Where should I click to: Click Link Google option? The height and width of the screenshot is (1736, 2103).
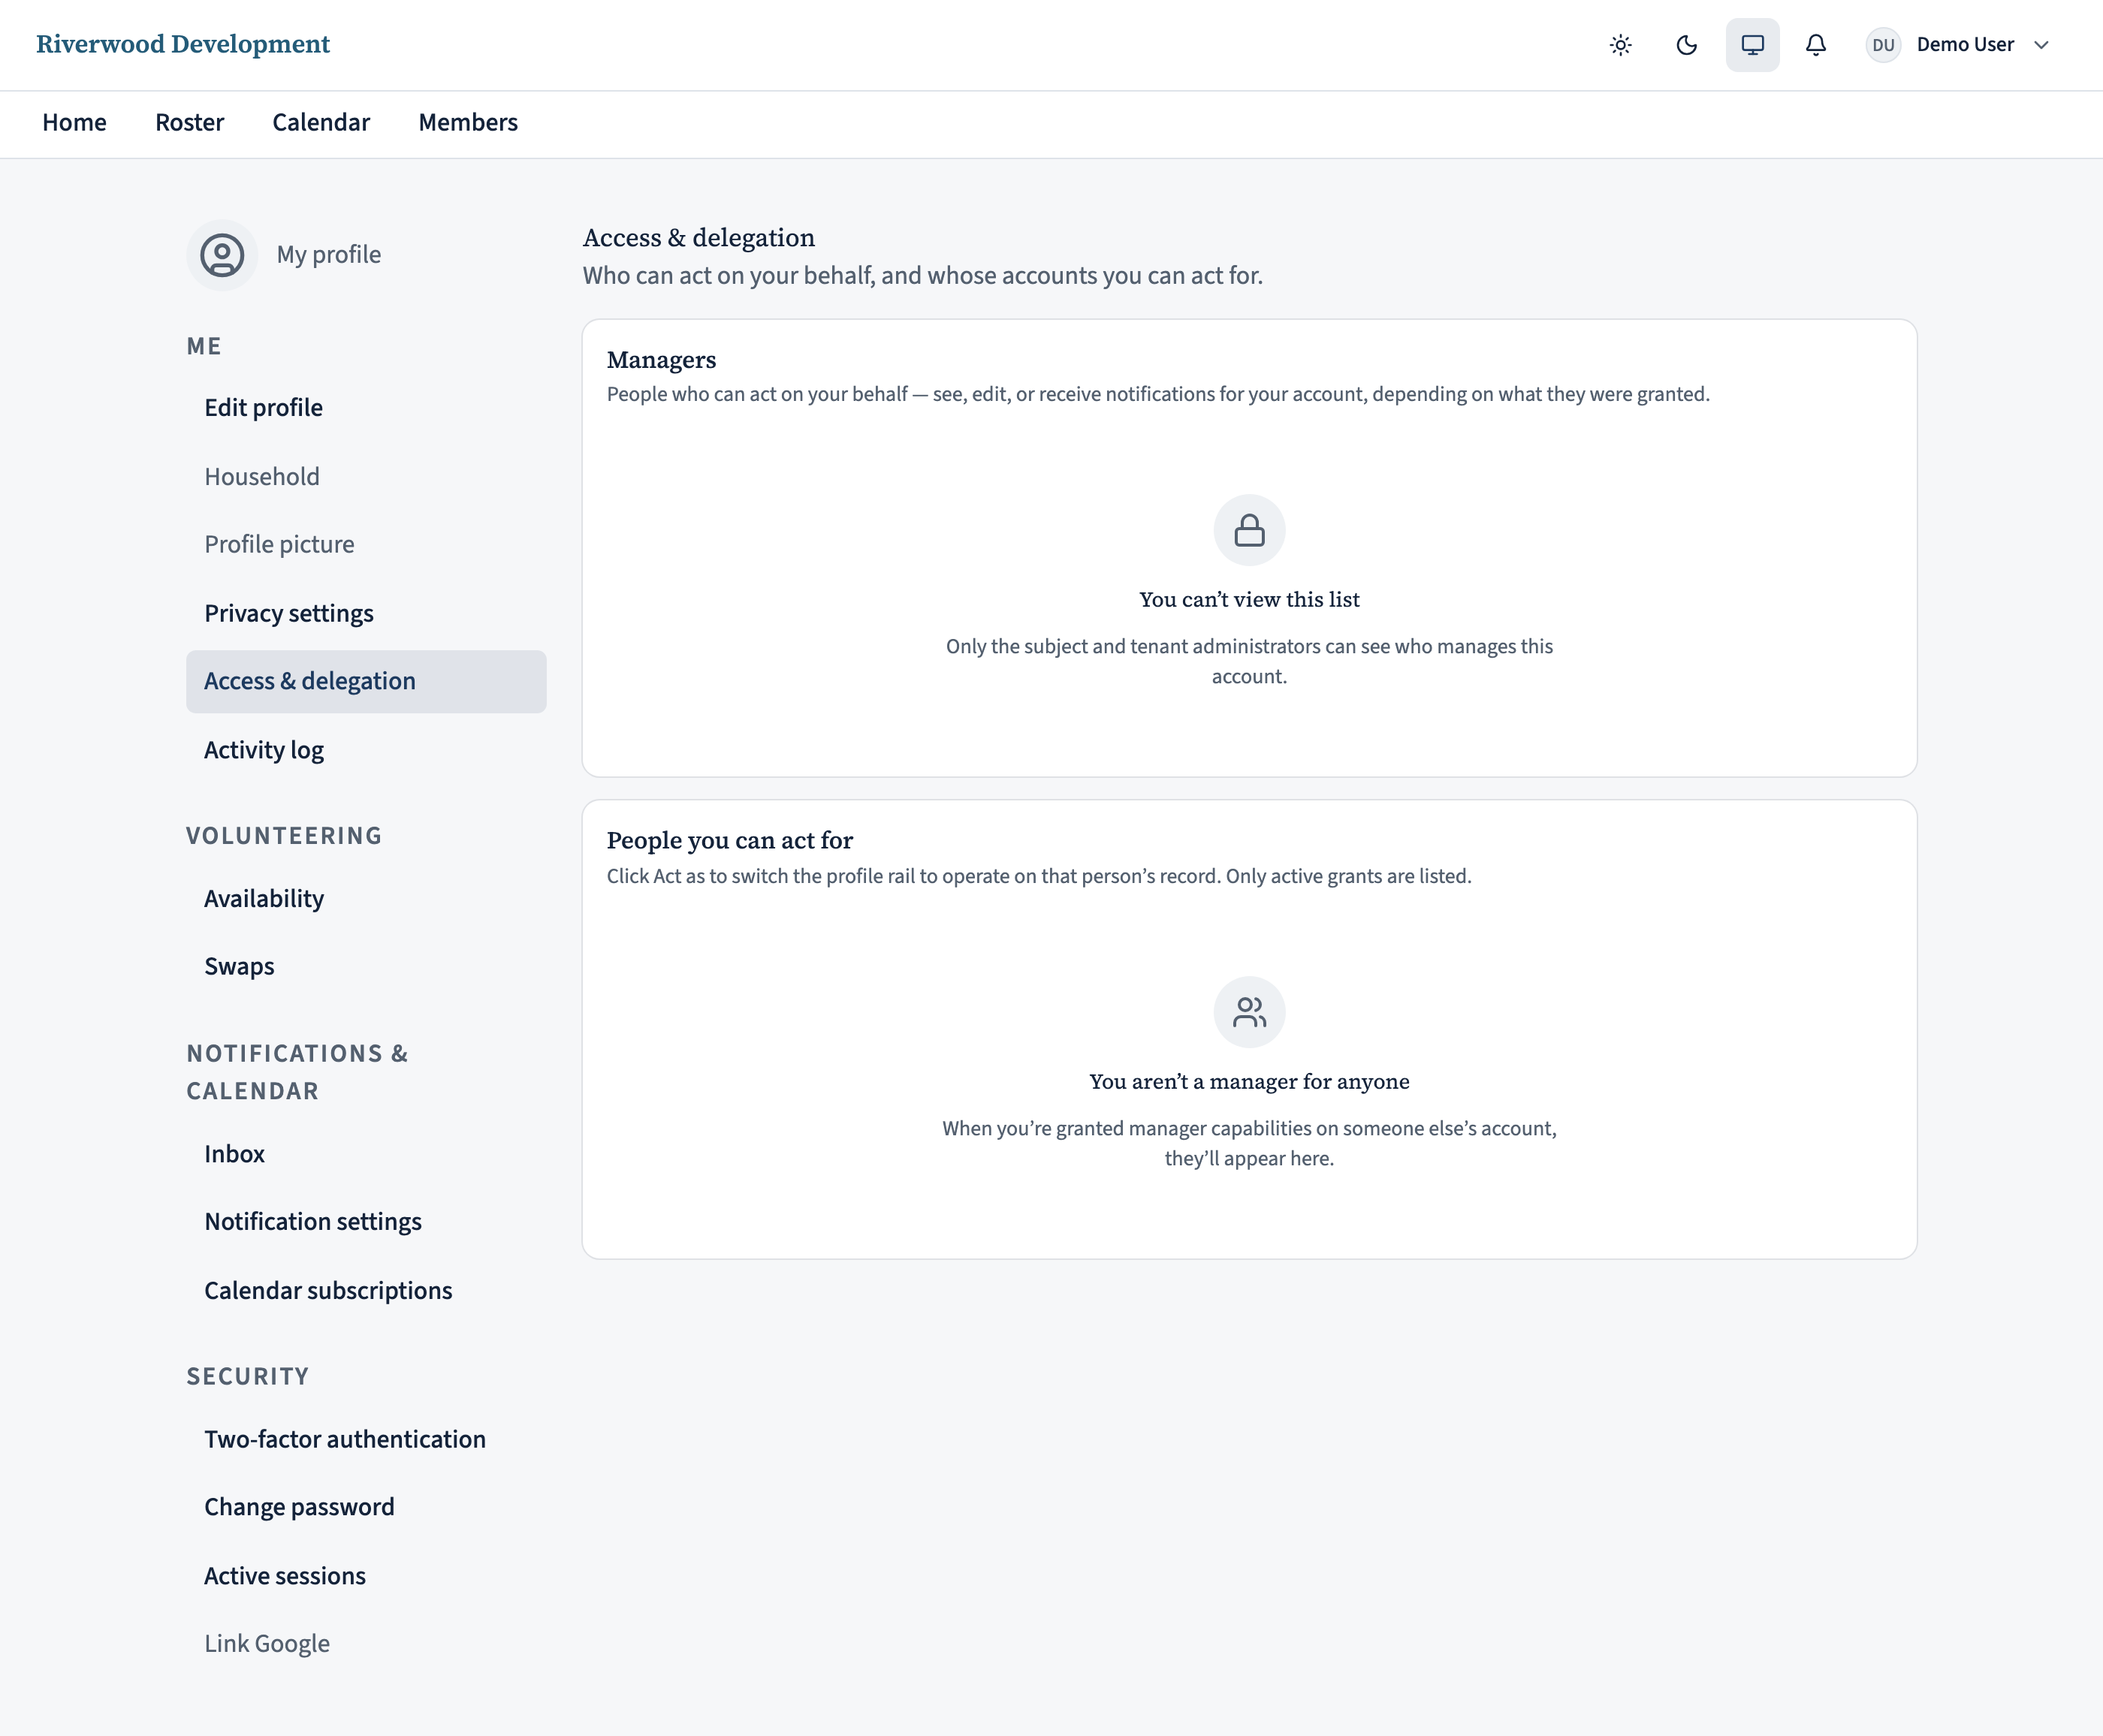(366, 1644)
